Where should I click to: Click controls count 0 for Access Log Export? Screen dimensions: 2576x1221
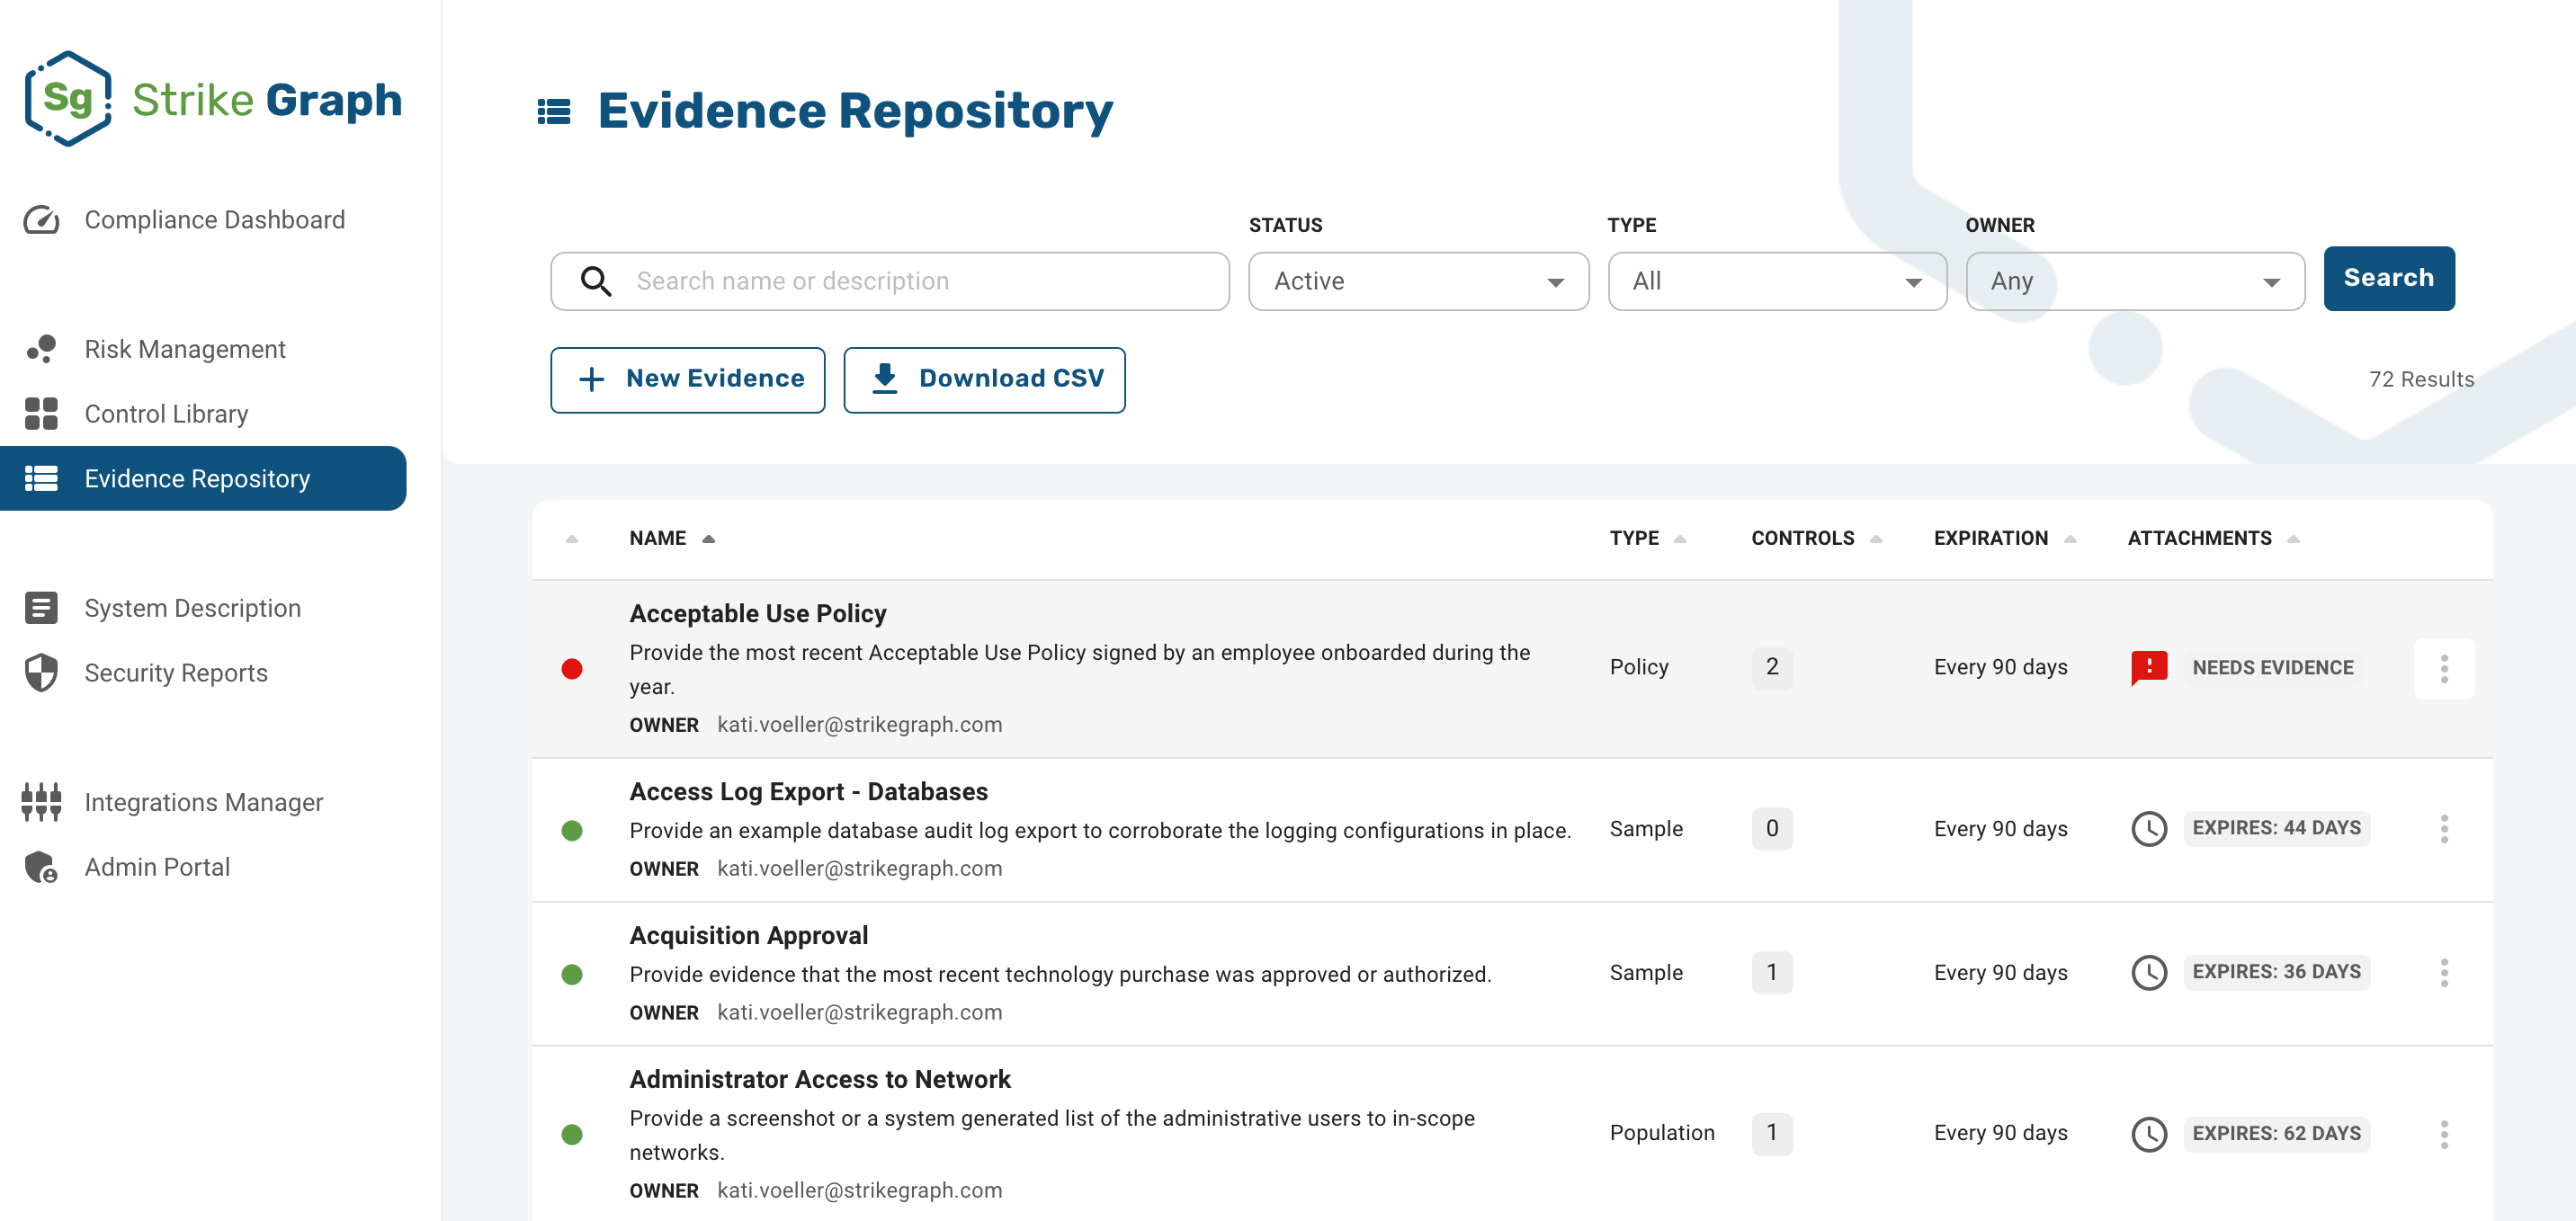click(x=1772, y=829)
